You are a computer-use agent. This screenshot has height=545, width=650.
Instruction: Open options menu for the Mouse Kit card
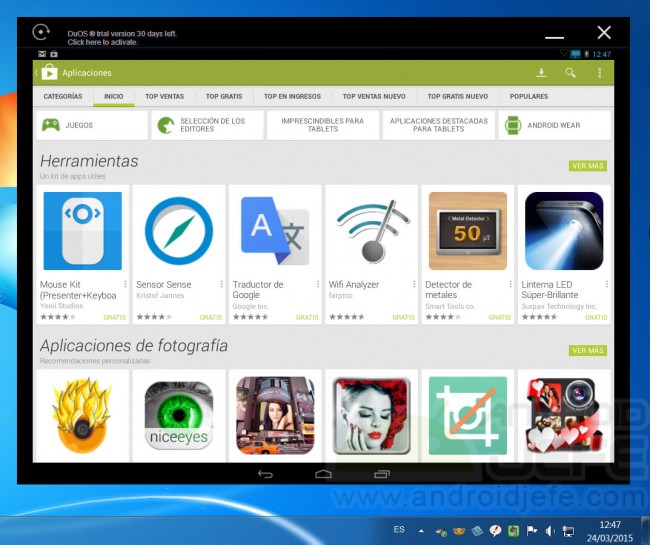pos(125,284)
